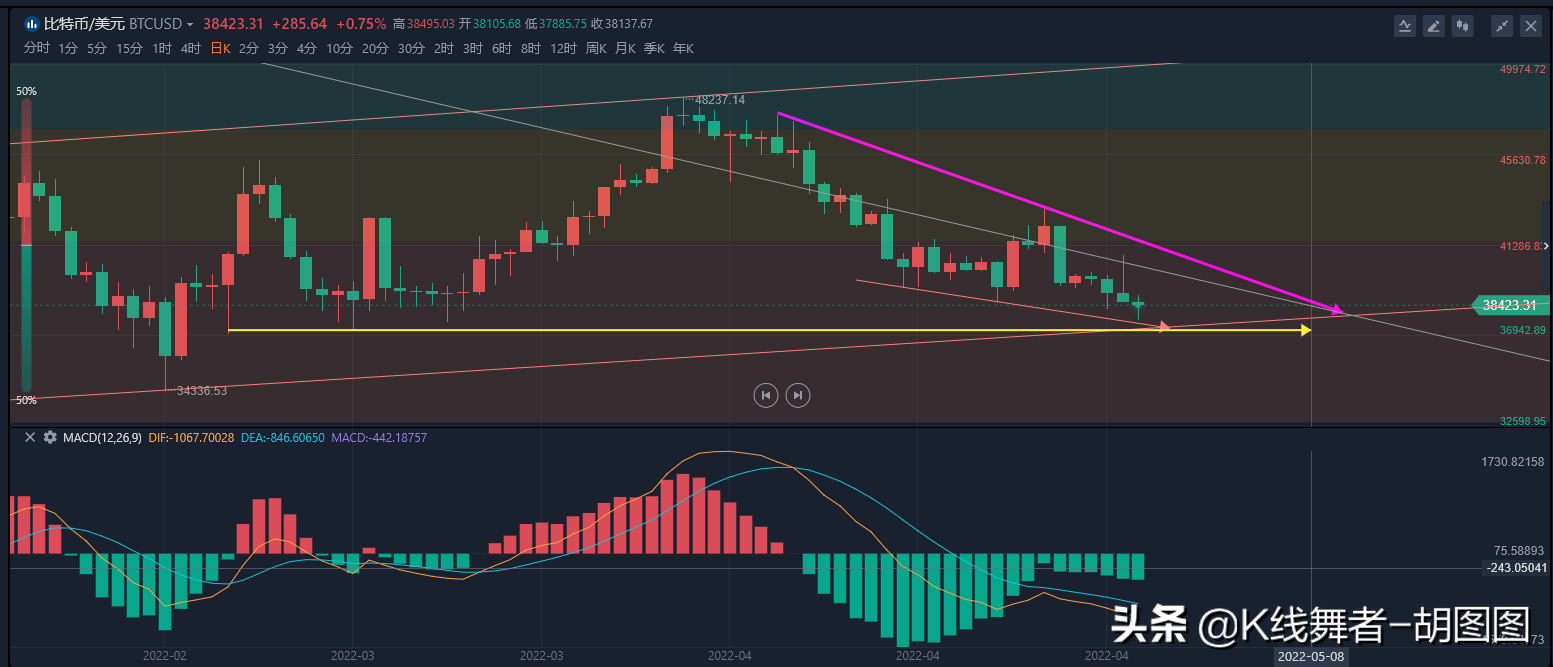Select the line chart style icon

pyautogui.click(x=1405, y=25)
